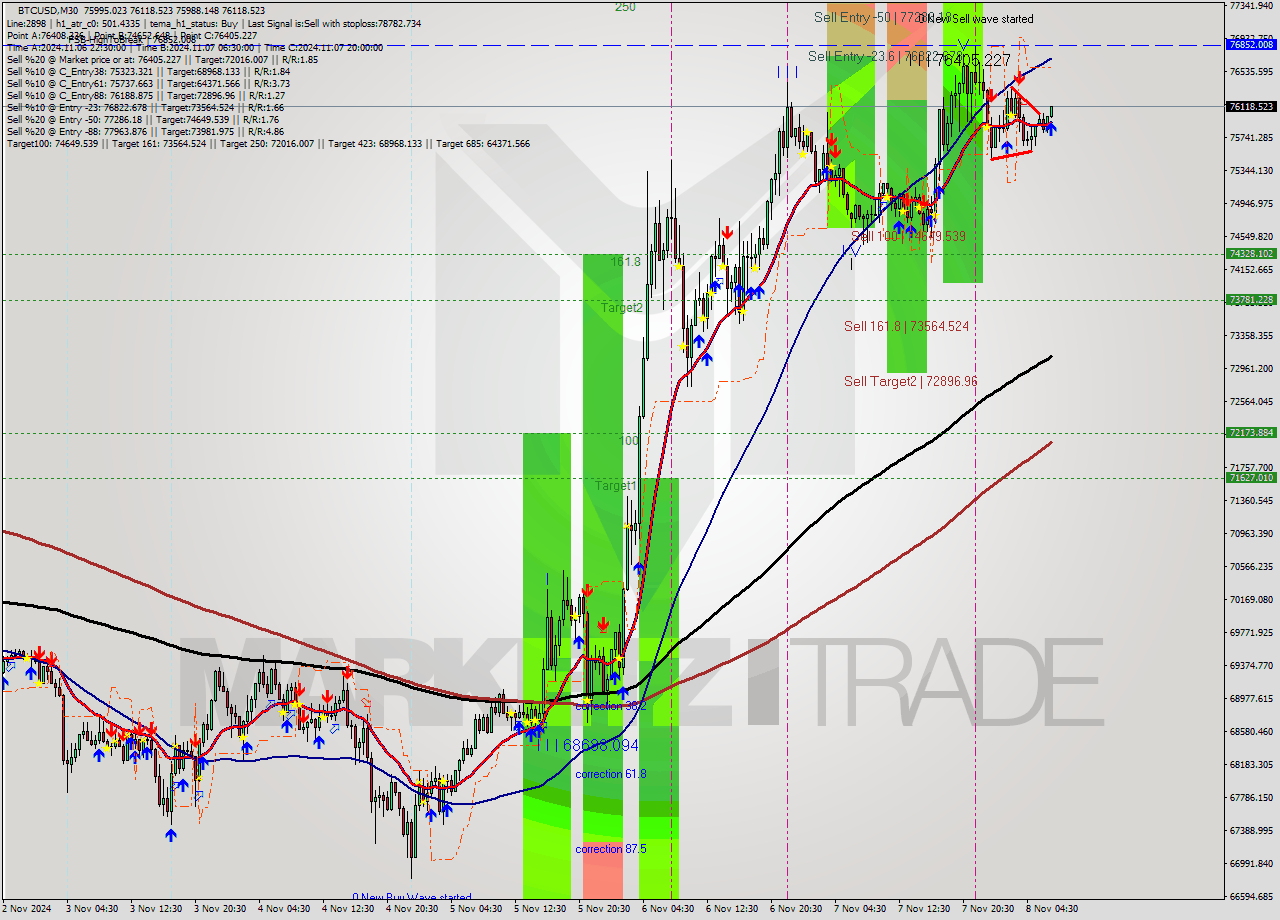
Task: Click the 'Target1' label on green zone
Action: [616, 486]
